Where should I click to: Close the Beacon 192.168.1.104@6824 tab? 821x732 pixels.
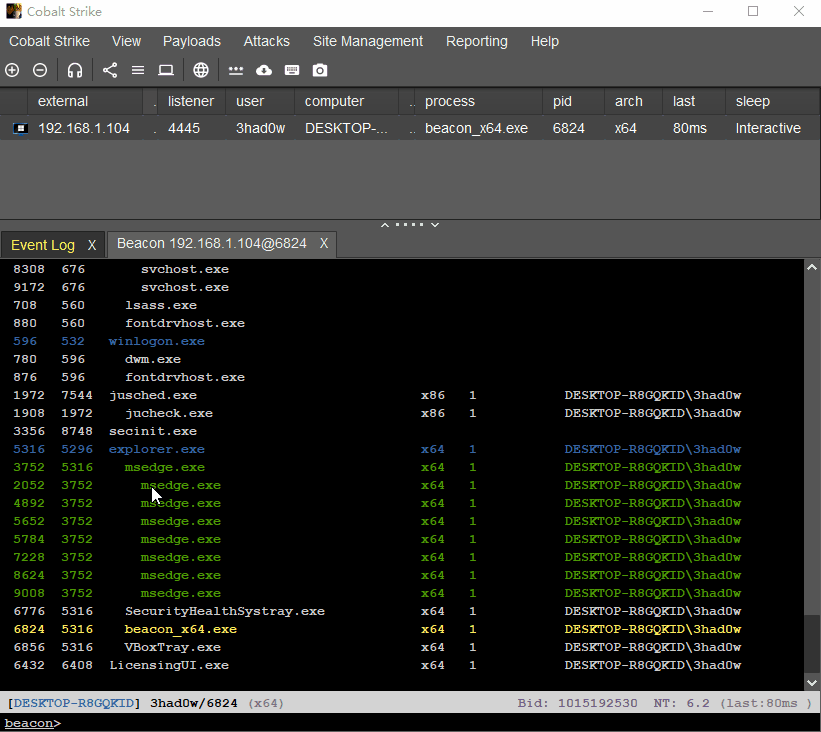[324, 243]
